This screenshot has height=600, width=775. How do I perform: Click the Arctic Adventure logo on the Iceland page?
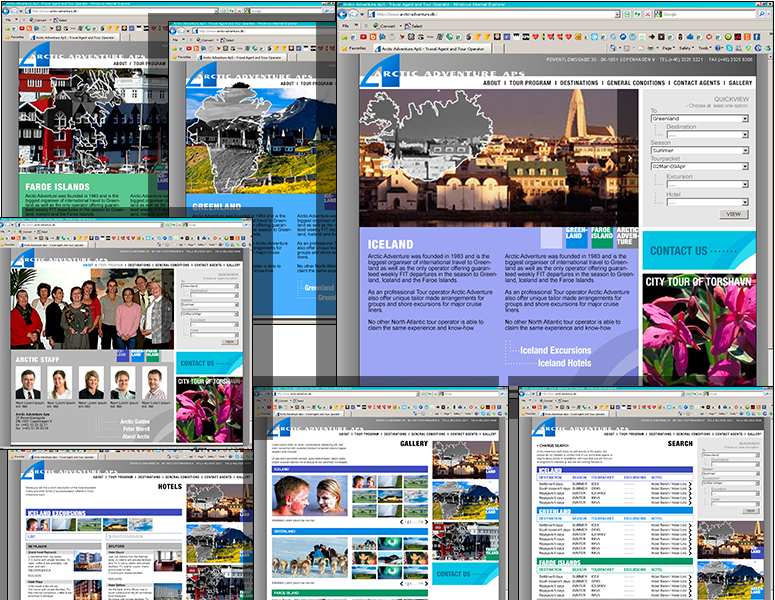point(380,71)
